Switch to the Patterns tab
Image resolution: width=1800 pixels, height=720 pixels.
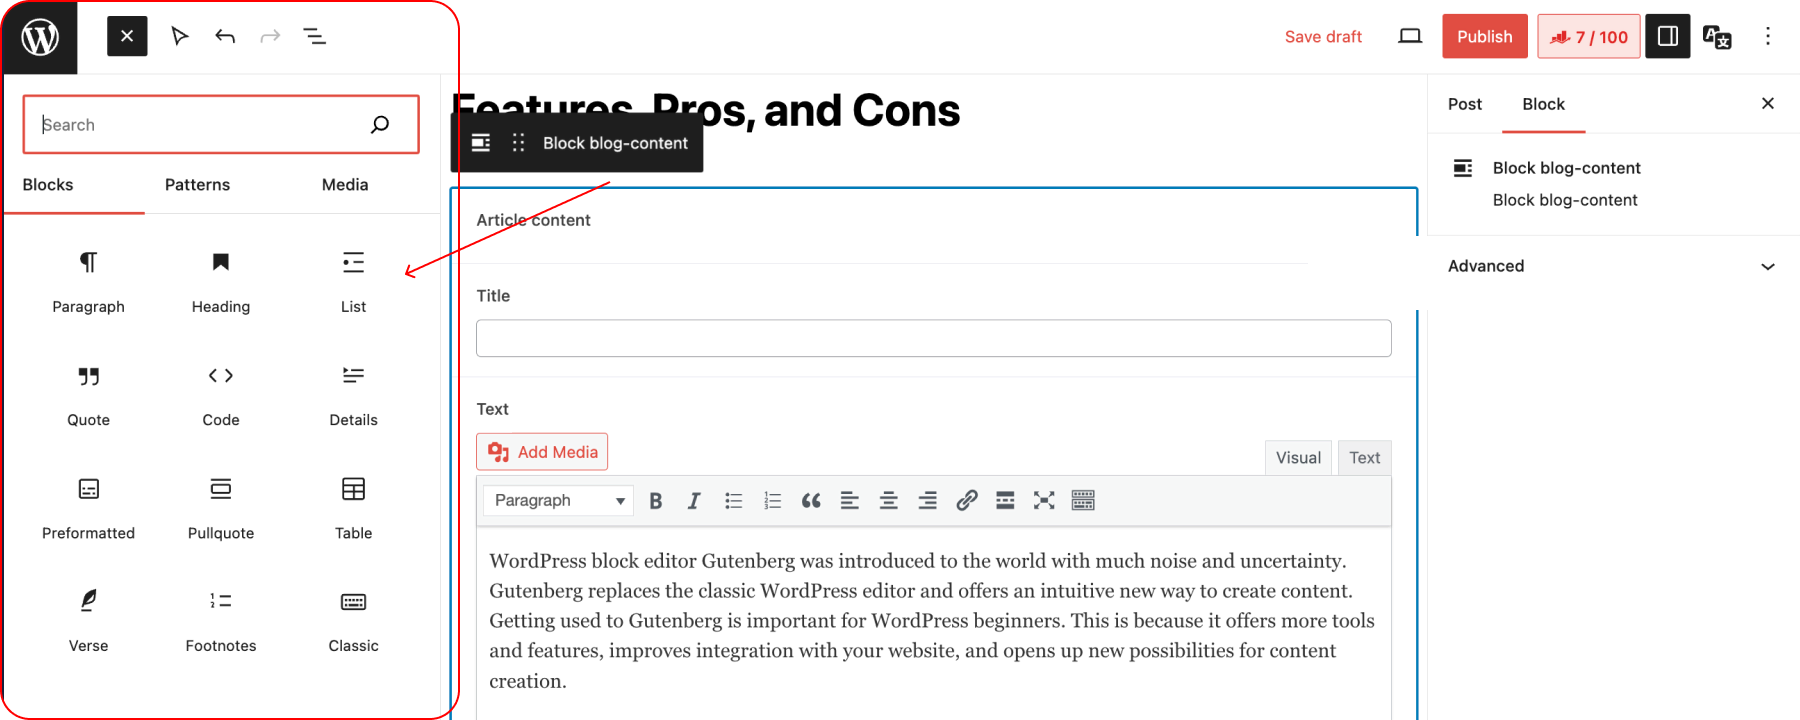tap(197, 185)
